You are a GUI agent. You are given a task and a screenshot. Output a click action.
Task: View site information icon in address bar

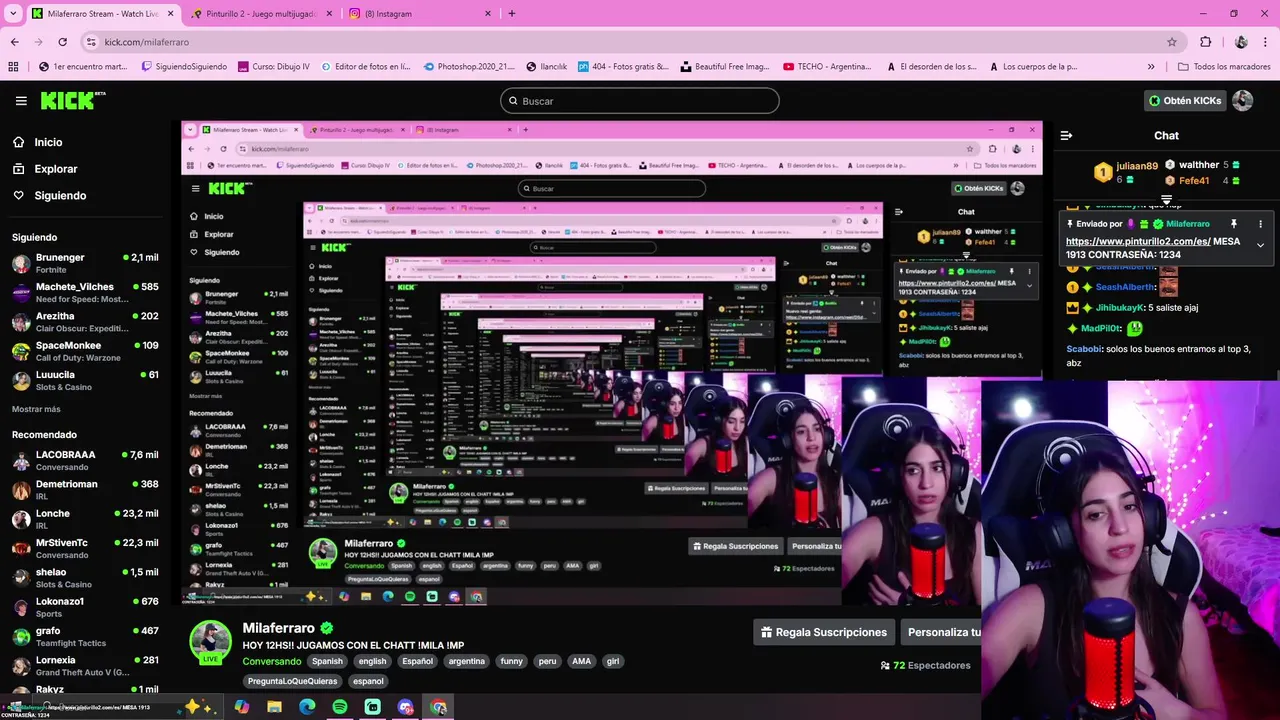click(x=91, y=42)
